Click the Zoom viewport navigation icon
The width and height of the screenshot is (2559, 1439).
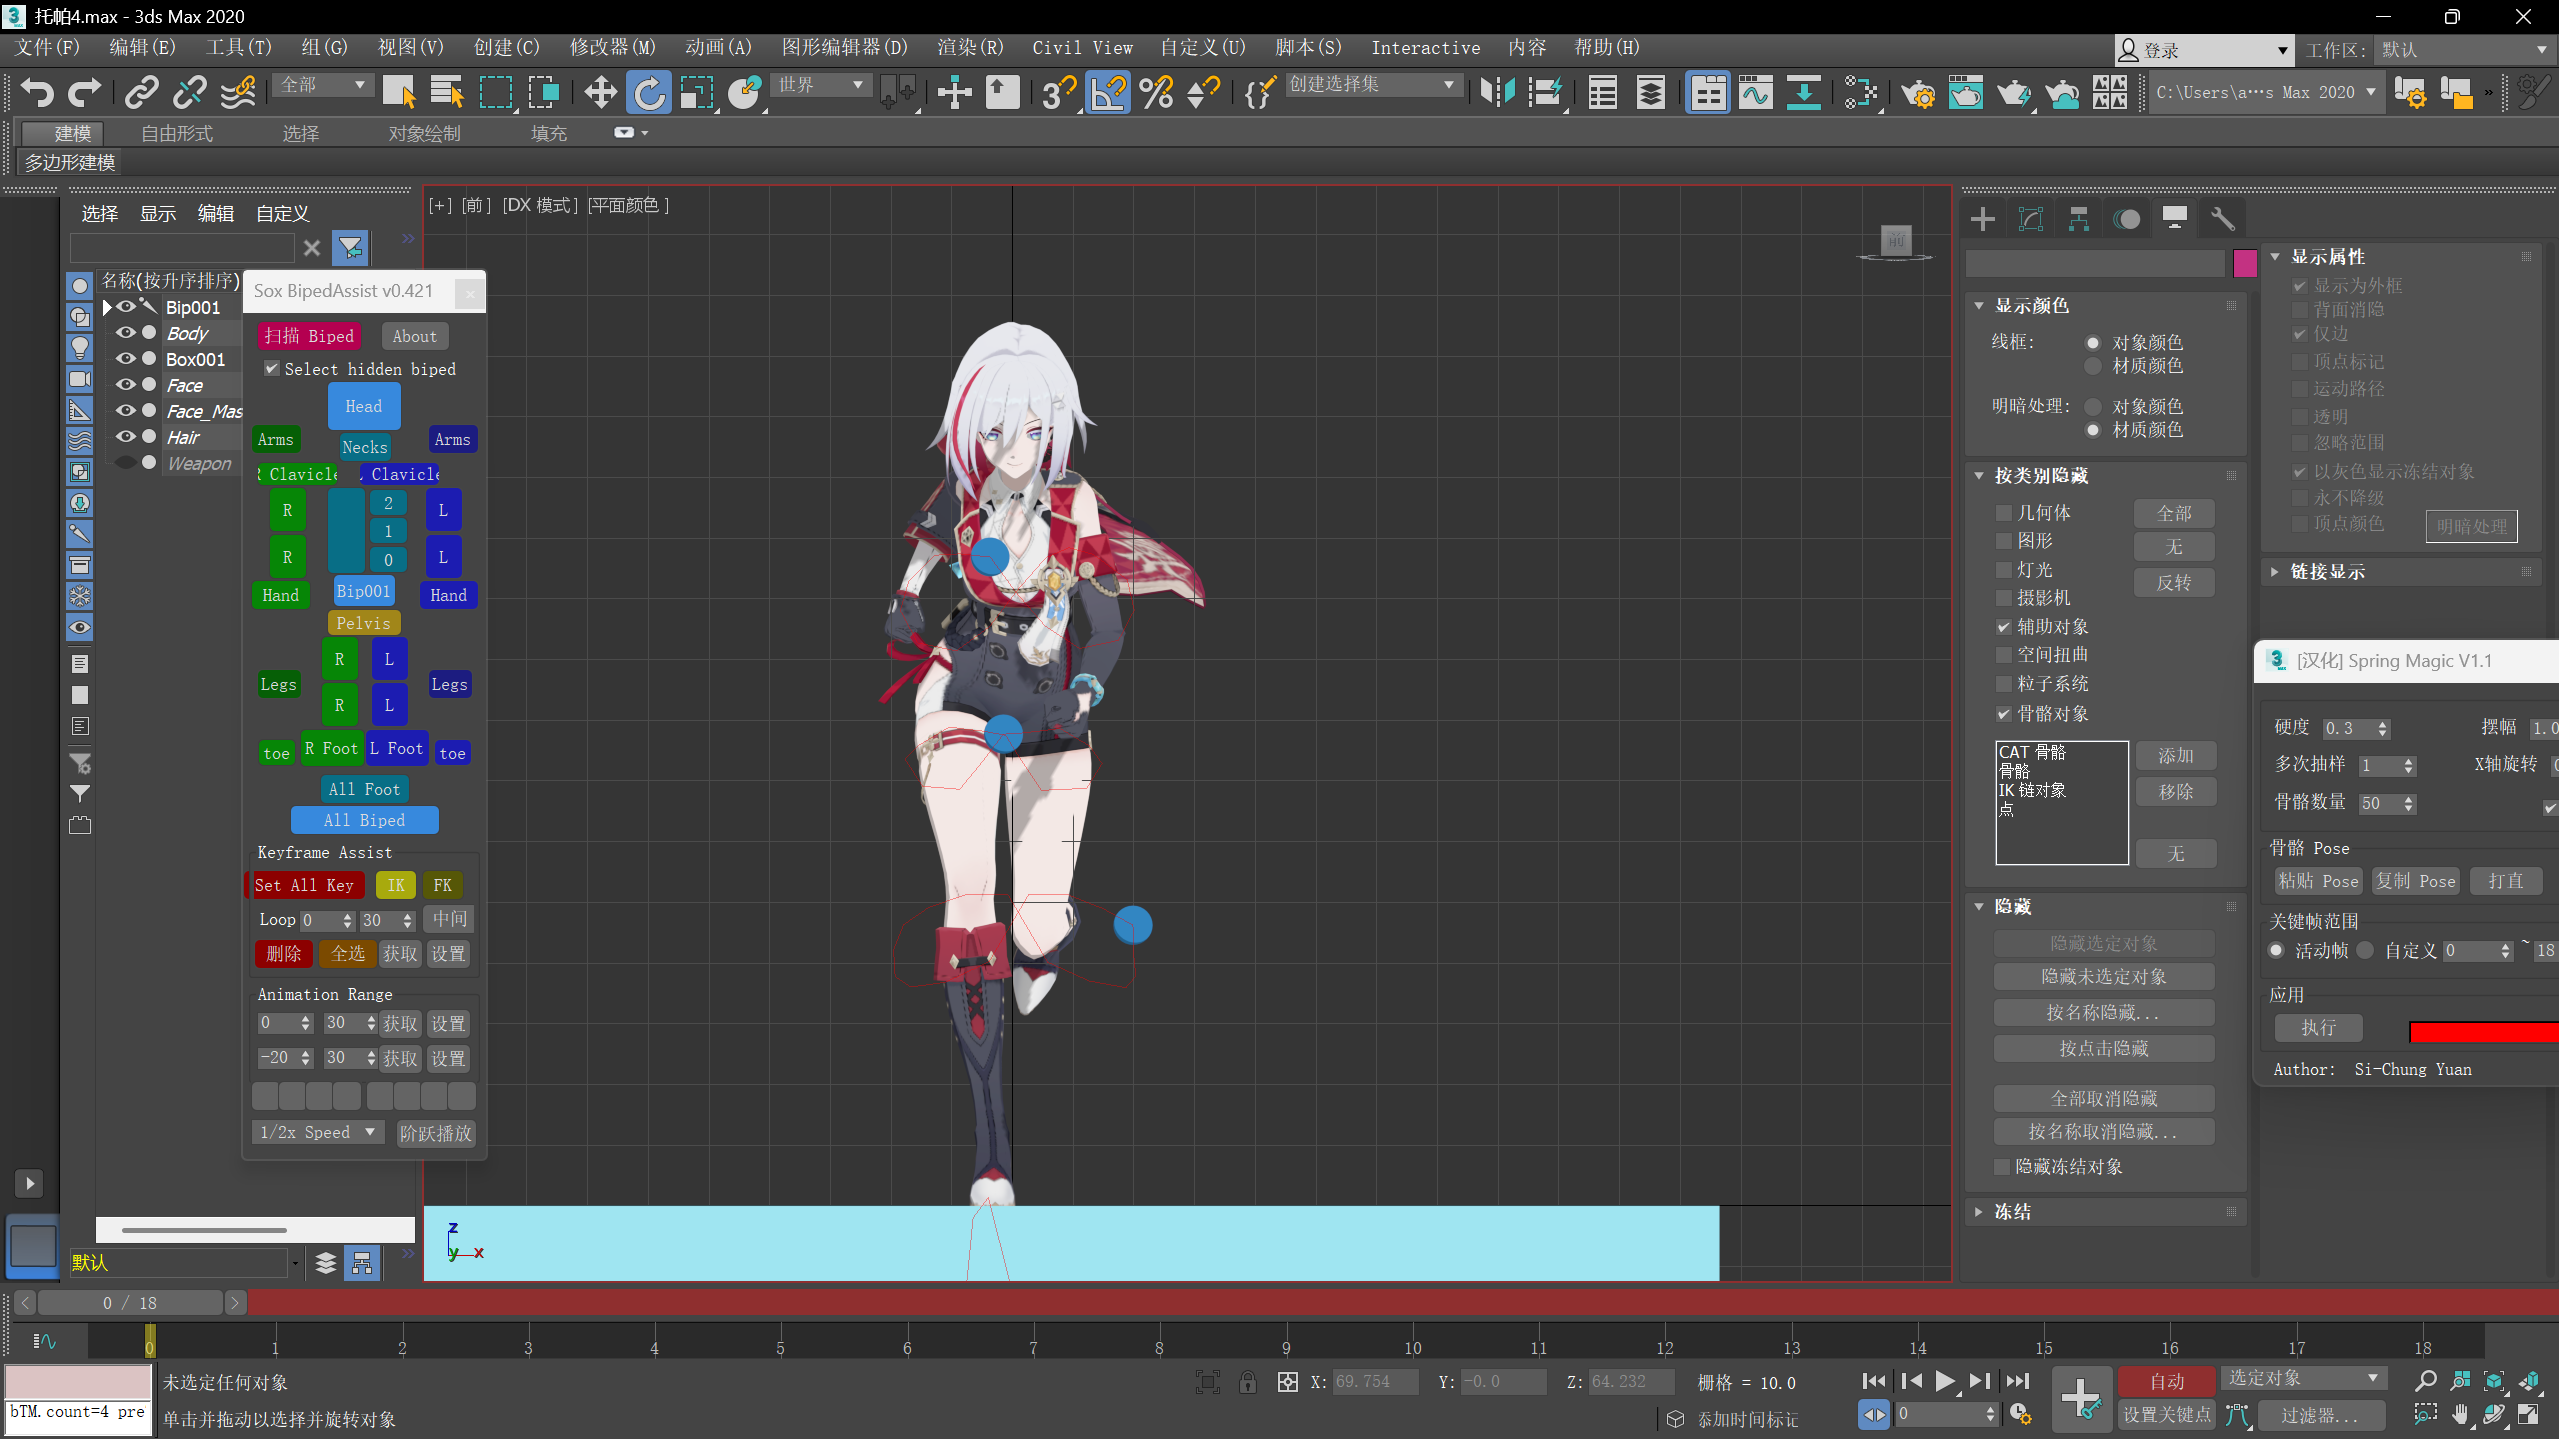pyautogui.click(x=2425, y=1381)
